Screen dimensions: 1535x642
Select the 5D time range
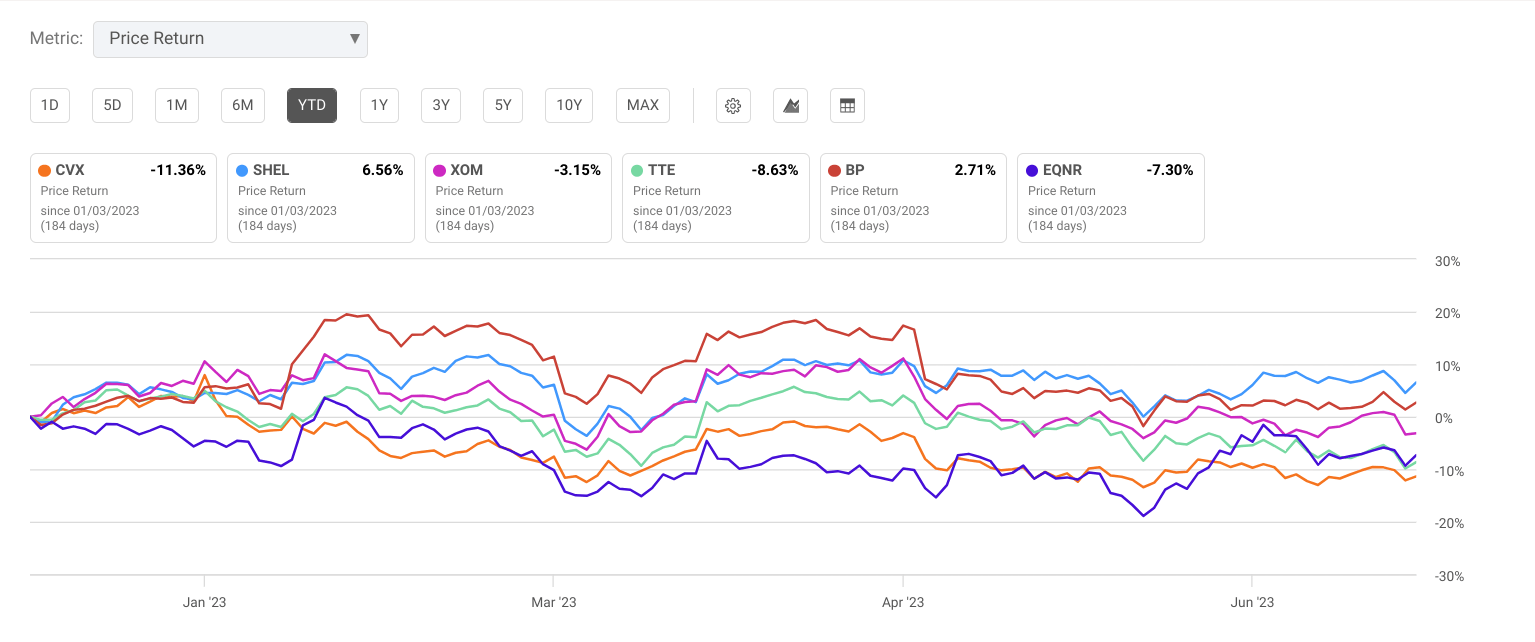(x=113, y=105)
